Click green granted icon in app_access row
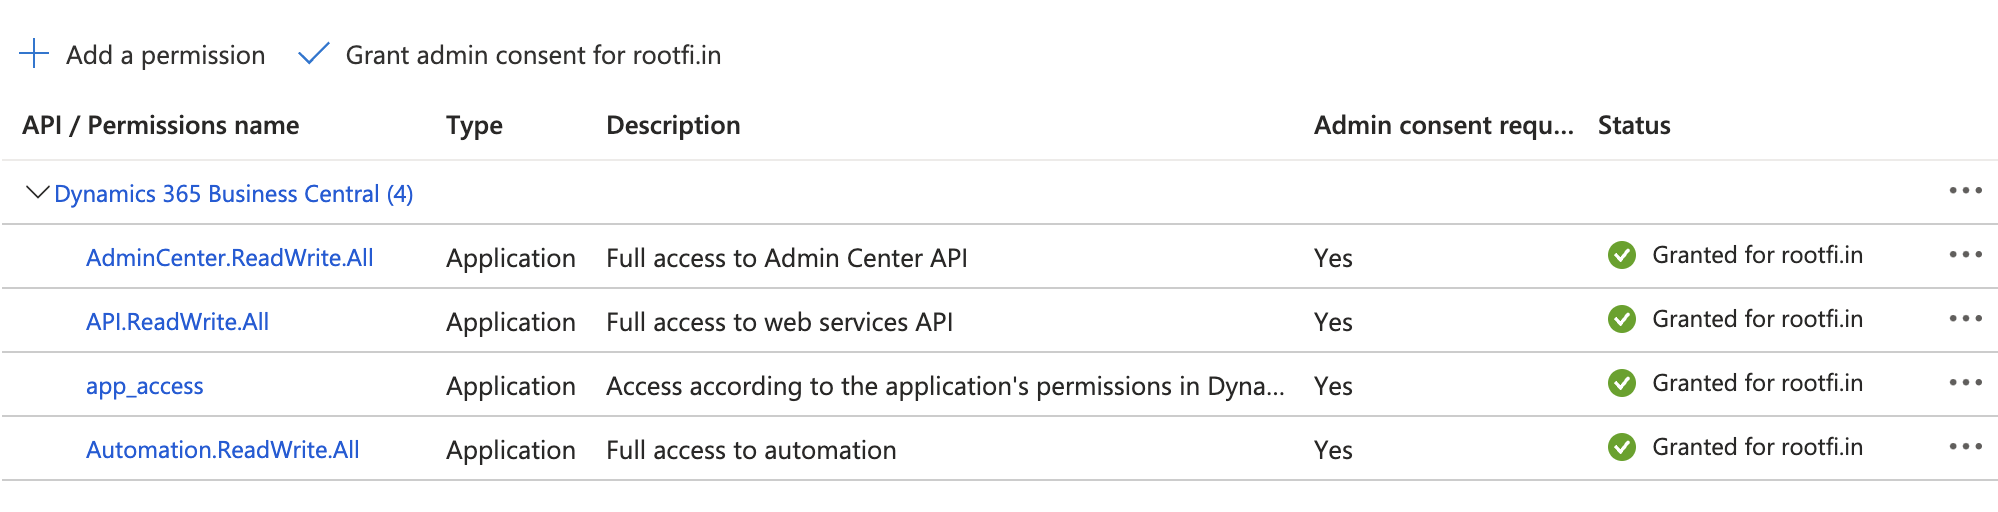Viewport: 1998px width, 512px height. 1622,383
